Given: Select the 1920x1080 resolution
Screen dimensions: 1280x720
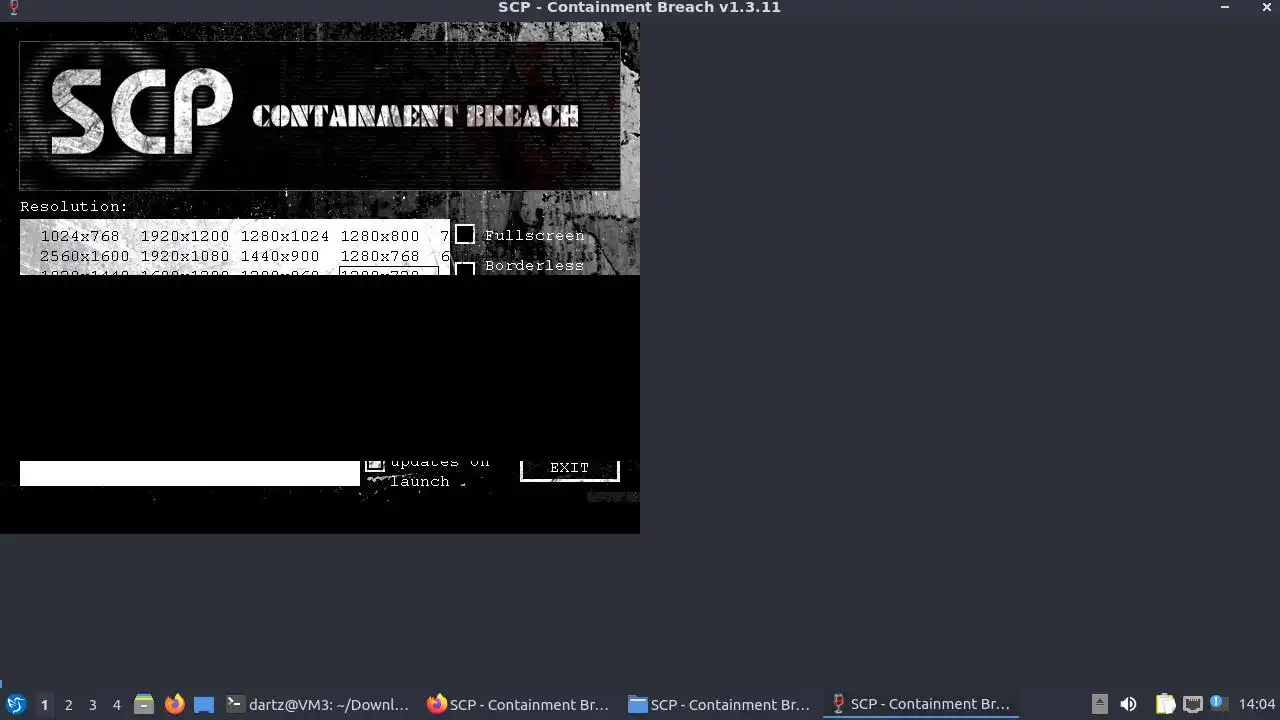Looking at the screenshot, I should coord(185,257).
